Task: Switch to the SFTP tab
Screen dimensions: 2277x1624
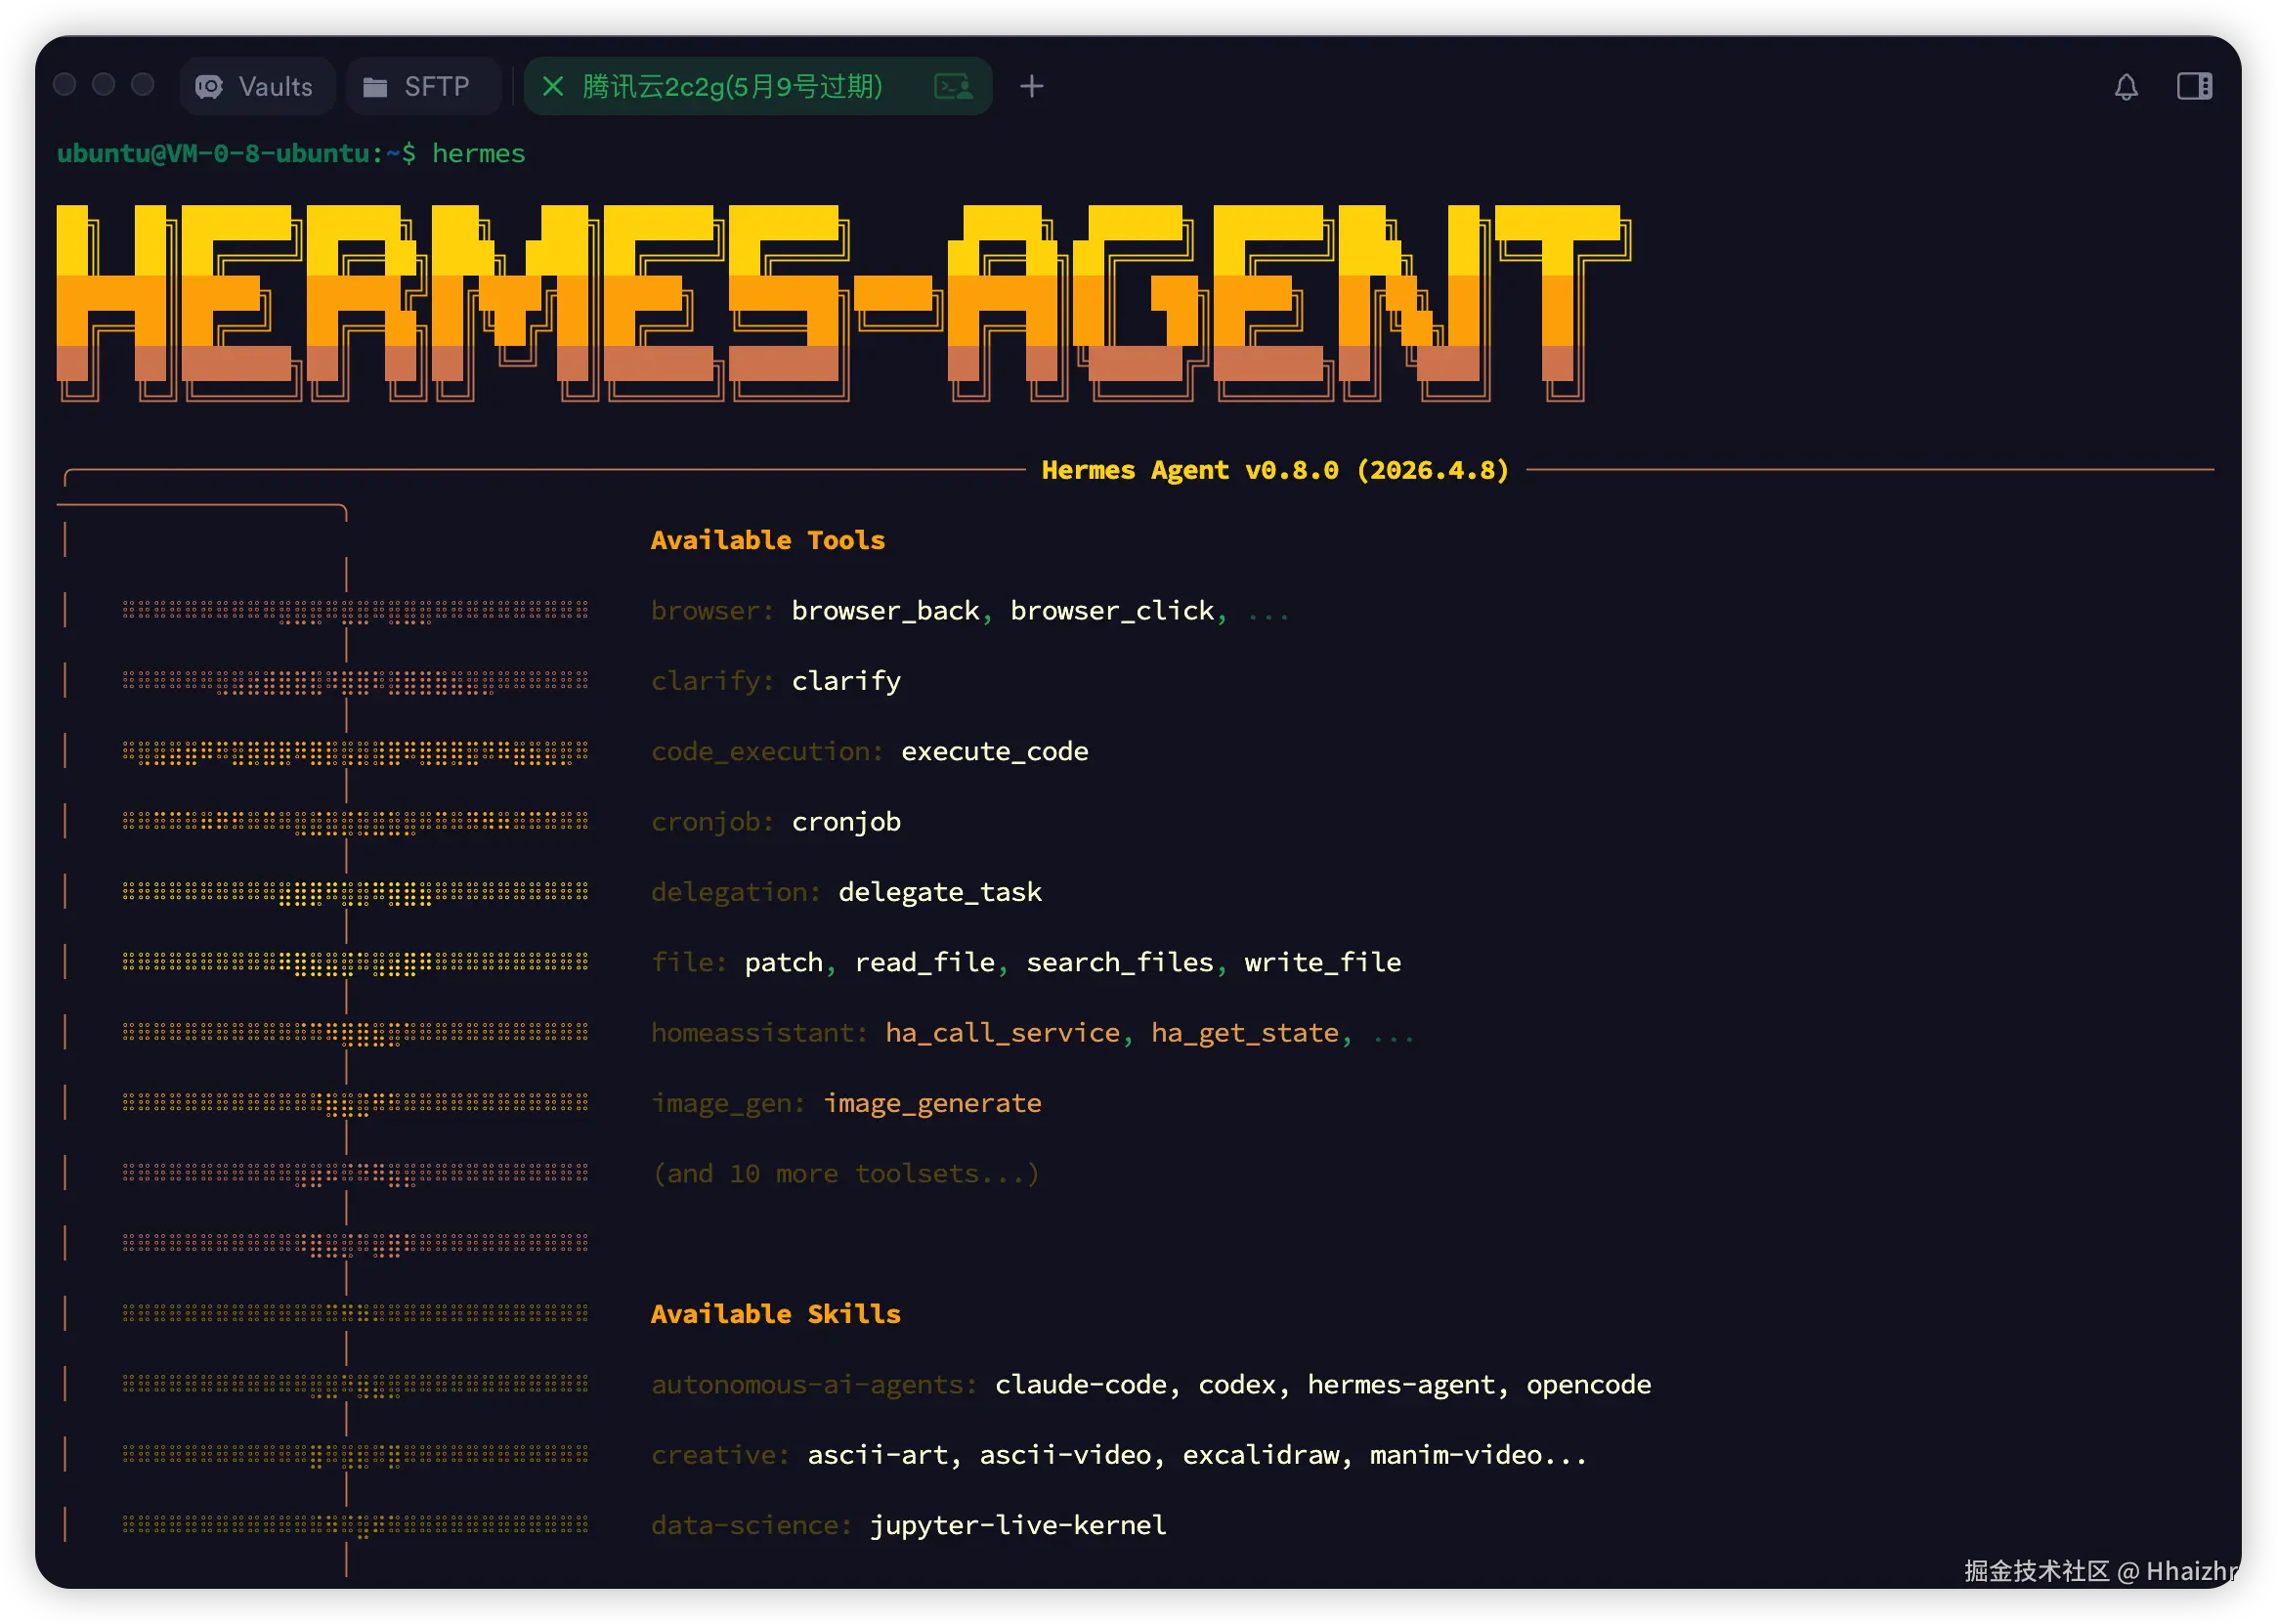Action: [423, 87]
